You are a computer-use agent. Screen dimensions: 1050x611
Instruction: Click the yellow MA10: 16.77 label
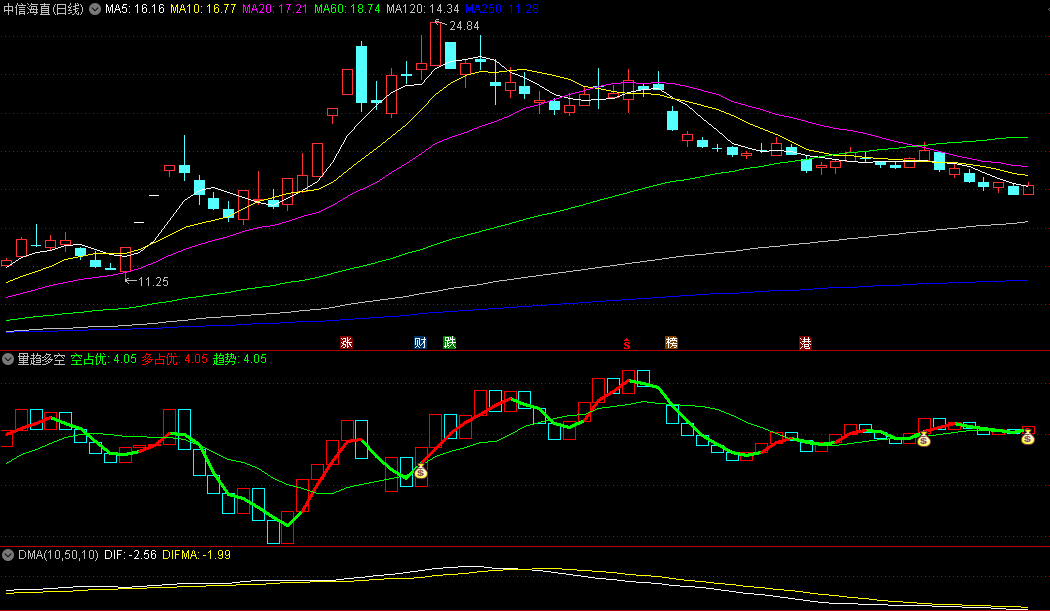pos(203,9)
